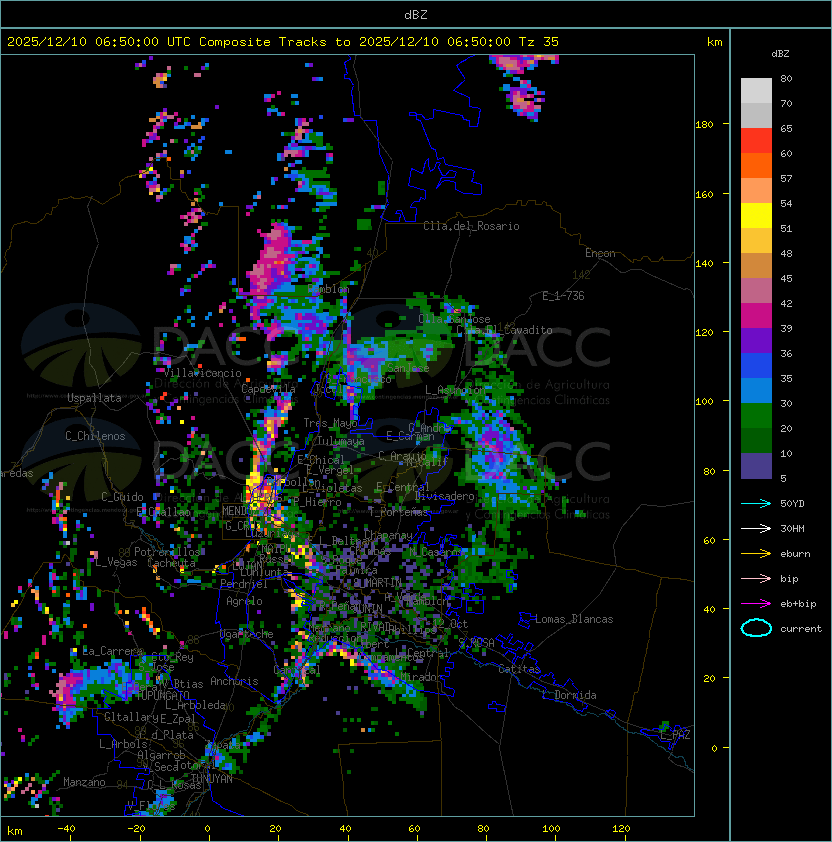Click the cyan 50YD track arrow
This screenshot has height=842, width=832.
pyautogui.click(x=756, y=503)
